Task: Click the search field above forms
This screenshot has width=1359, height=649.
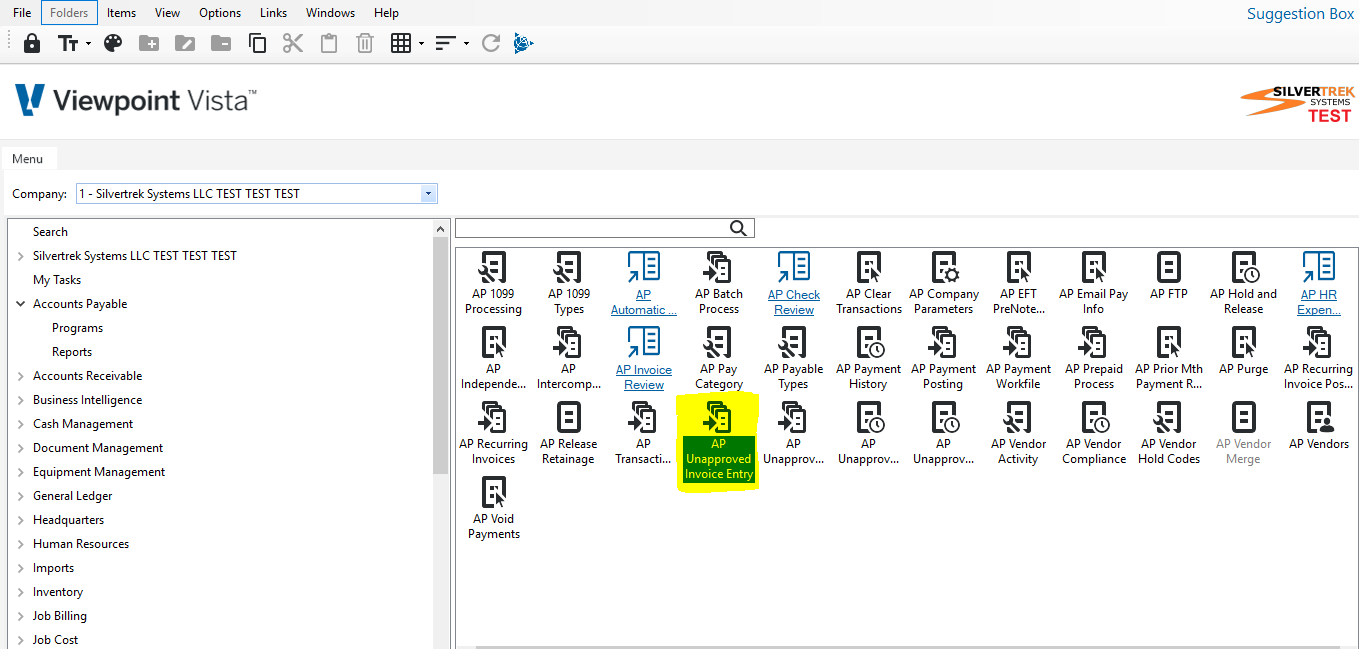Action: coord(604,228)
